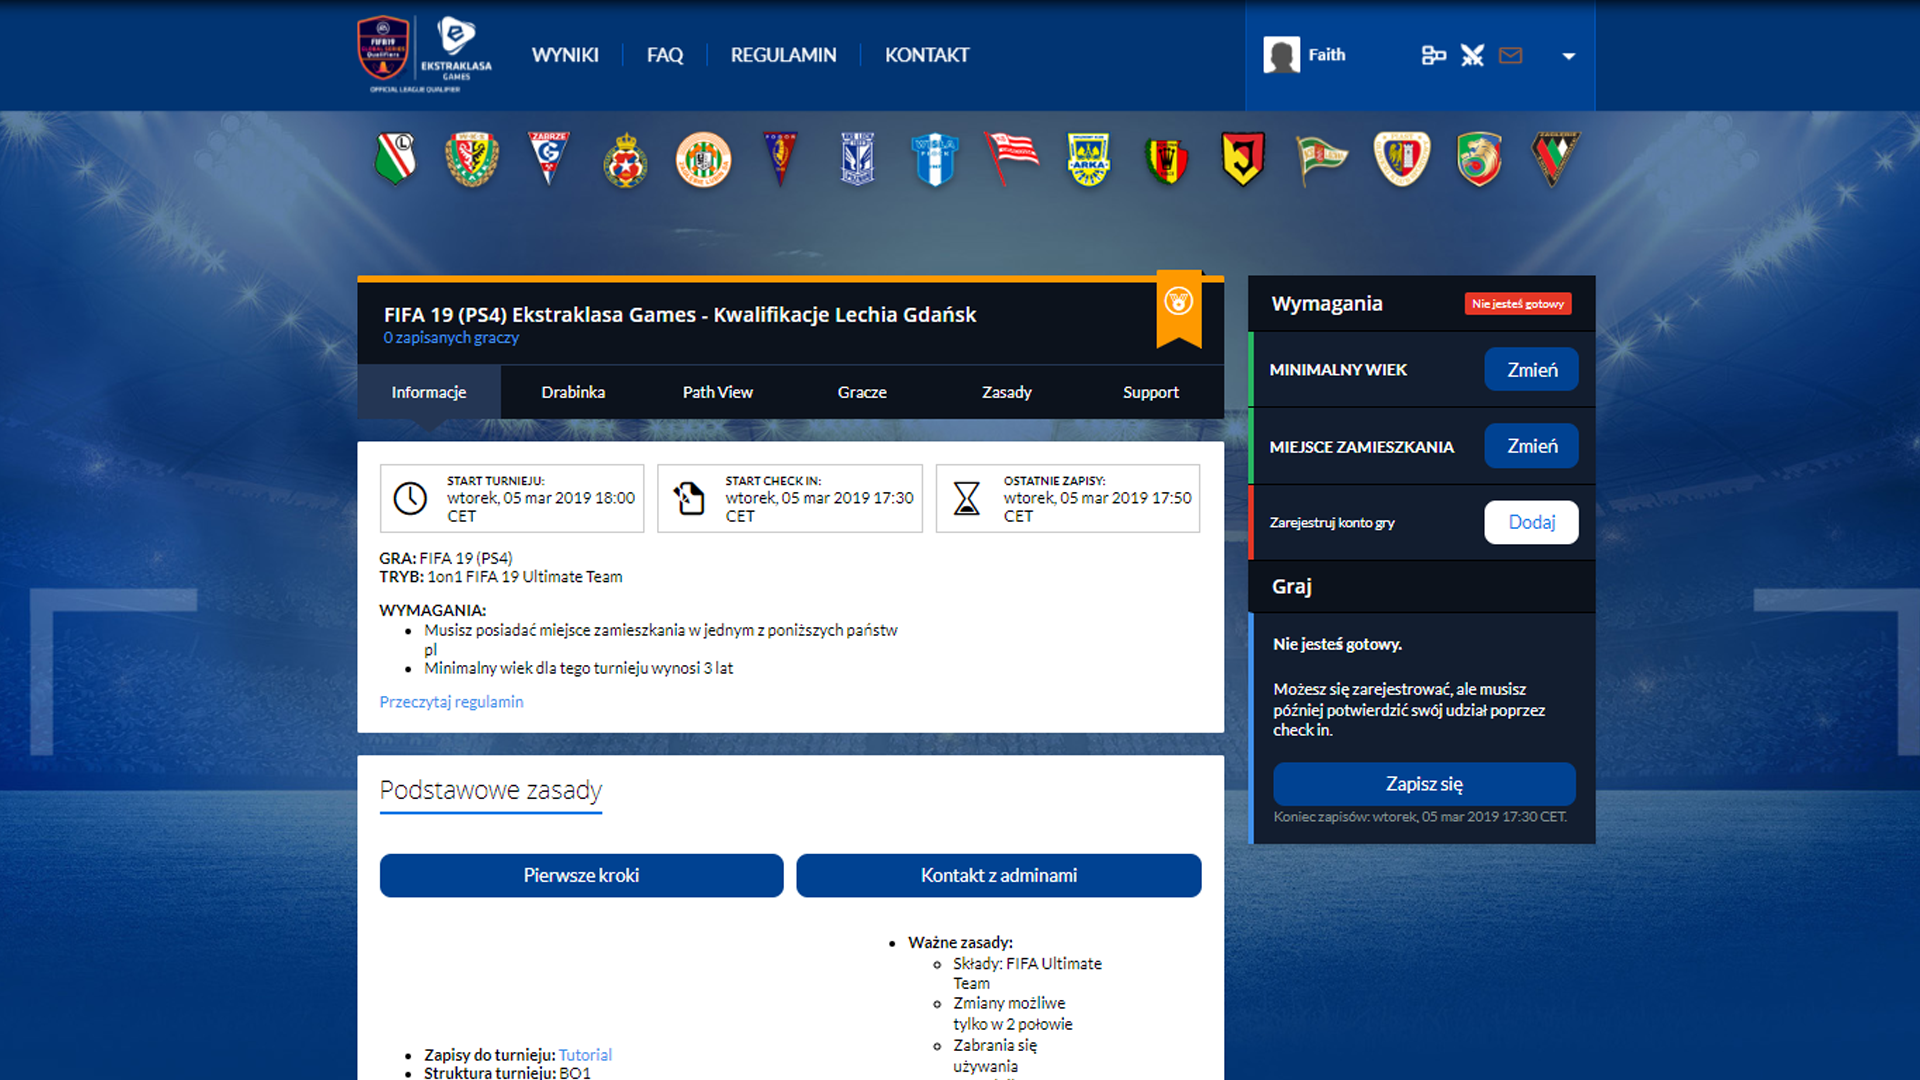Click the check-in icon beside Start Check In

pos(689,498)
